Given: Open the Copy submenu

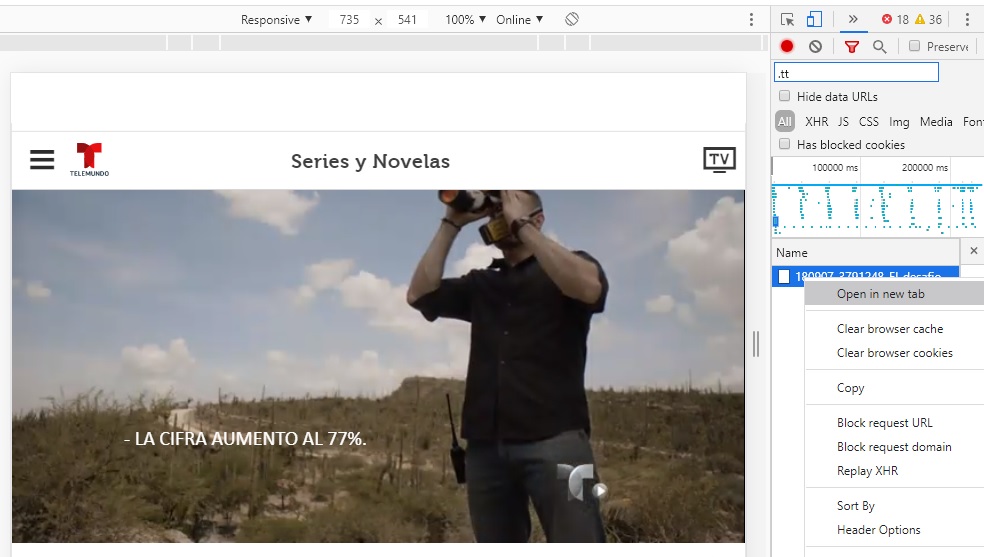Looking at the screenshot, I should tap(894, 388).
